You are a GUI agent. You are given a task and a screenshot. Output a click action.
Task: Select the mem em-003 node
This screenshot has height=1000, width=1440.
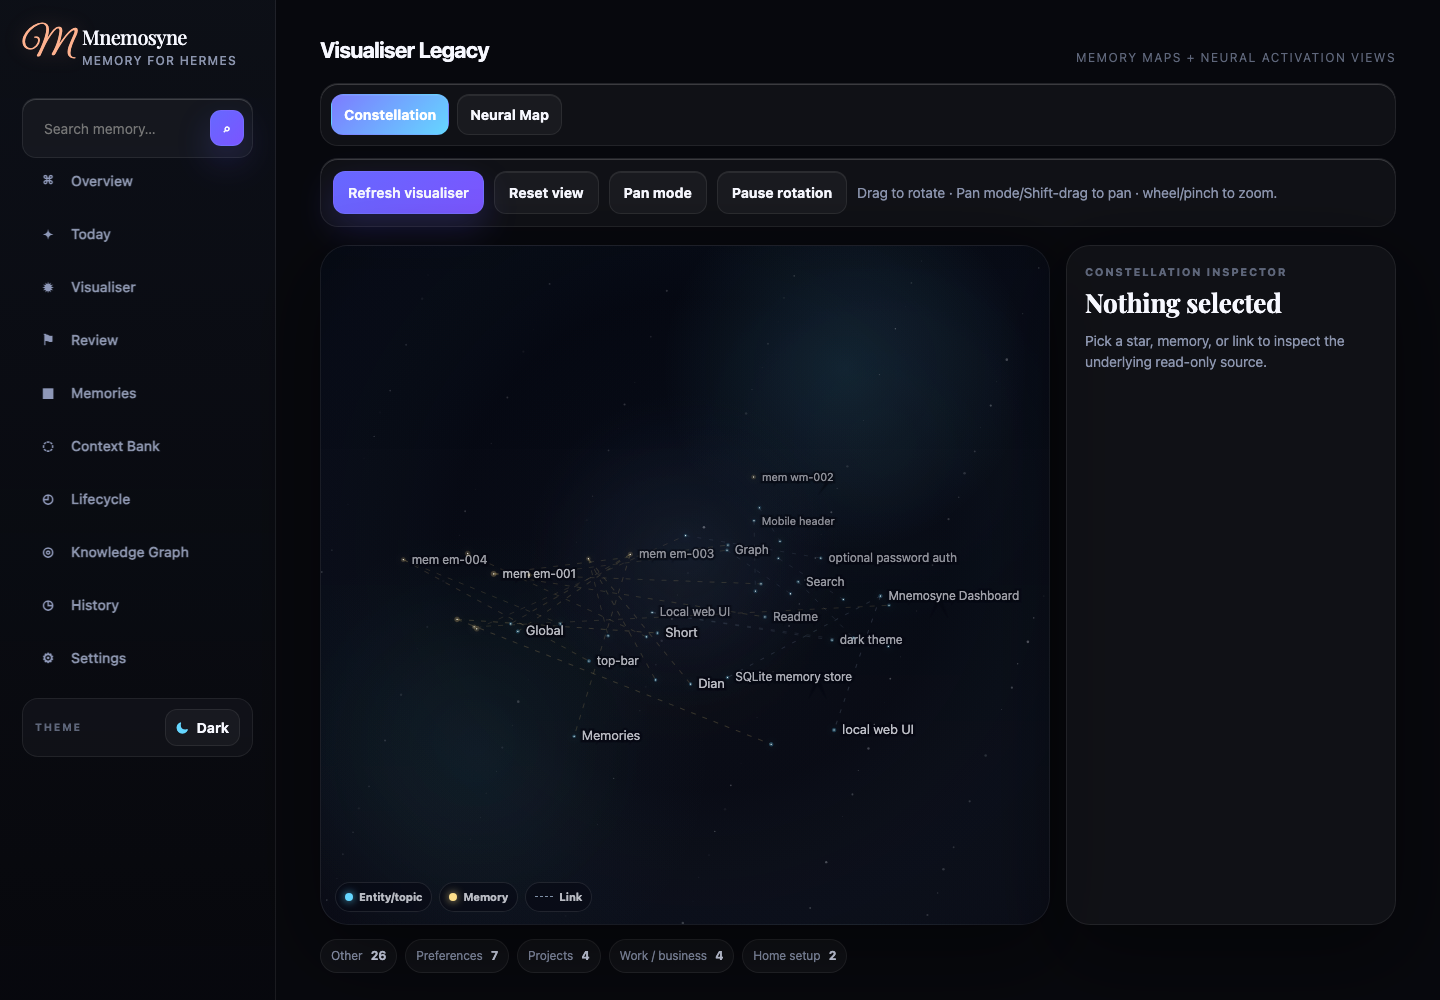[630, 554]
